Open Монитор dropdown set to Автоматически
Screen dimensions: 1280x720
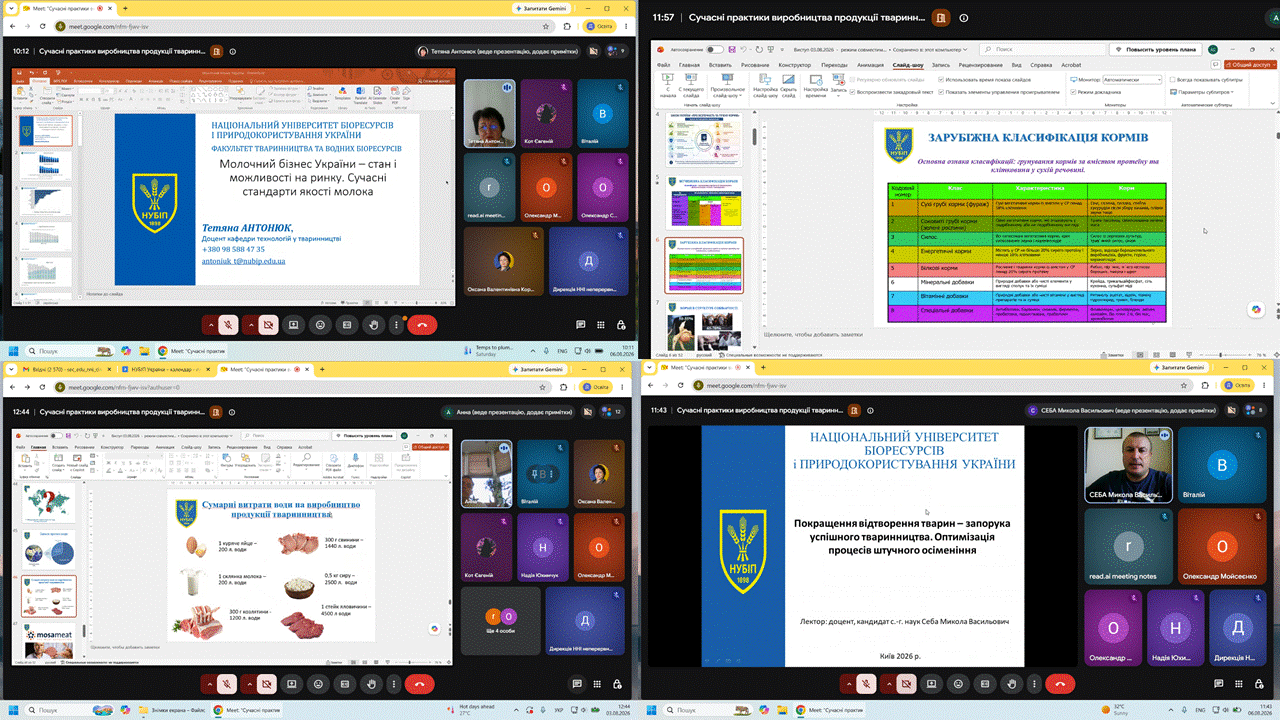pyautogui.click(x=1130, y=79)
